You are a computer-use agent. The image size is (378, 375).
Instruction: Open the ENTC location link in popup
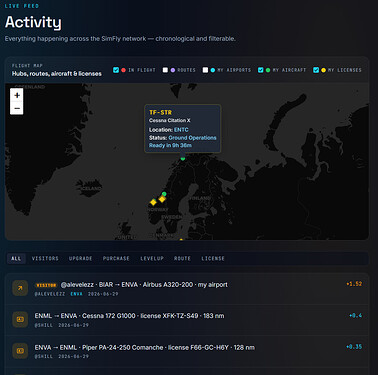(x=181, y=130)
